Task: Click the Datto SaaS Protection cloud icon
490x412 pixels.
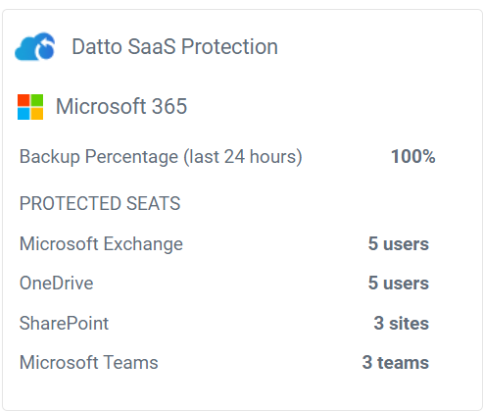Action: [x=35, y=47]
